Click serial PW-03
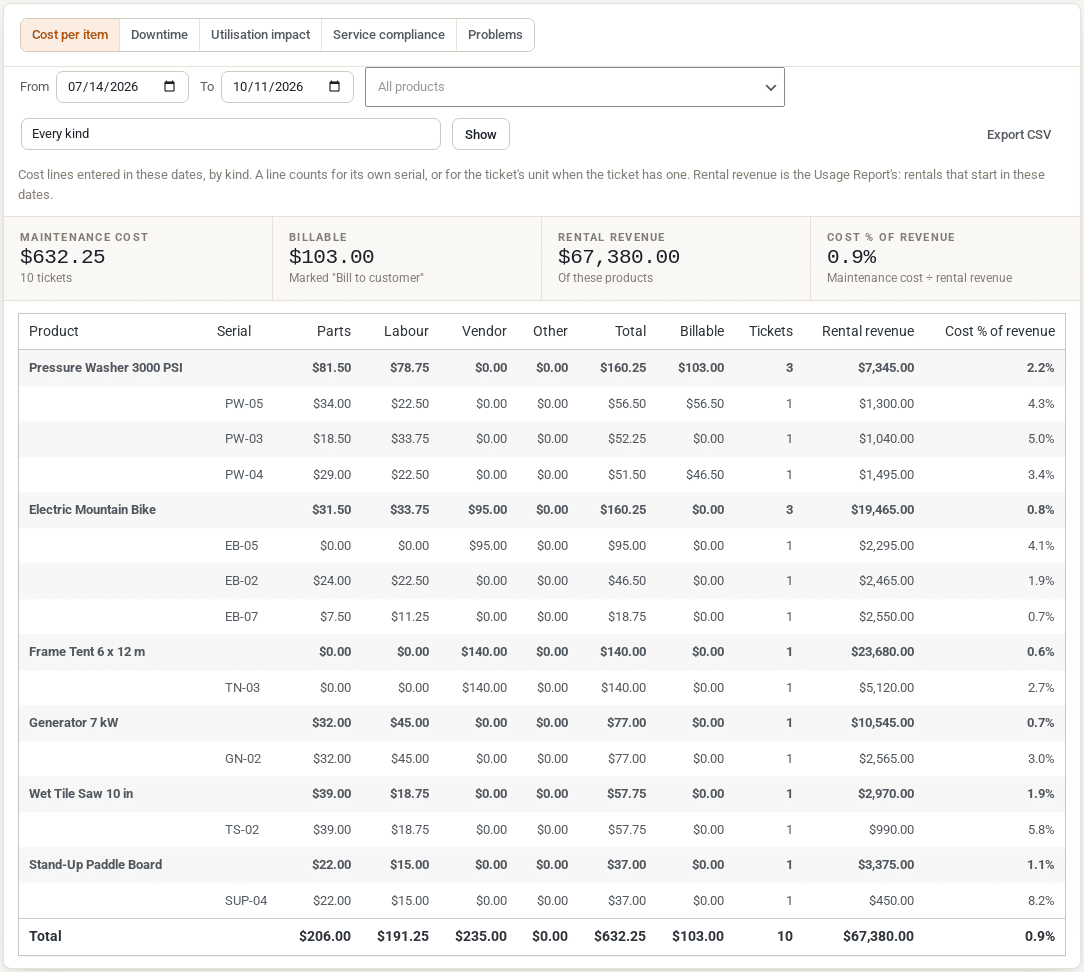Image resolution: width=1084 pixels, height=972 pixels. pyautogui.click(x=244, y=439)
